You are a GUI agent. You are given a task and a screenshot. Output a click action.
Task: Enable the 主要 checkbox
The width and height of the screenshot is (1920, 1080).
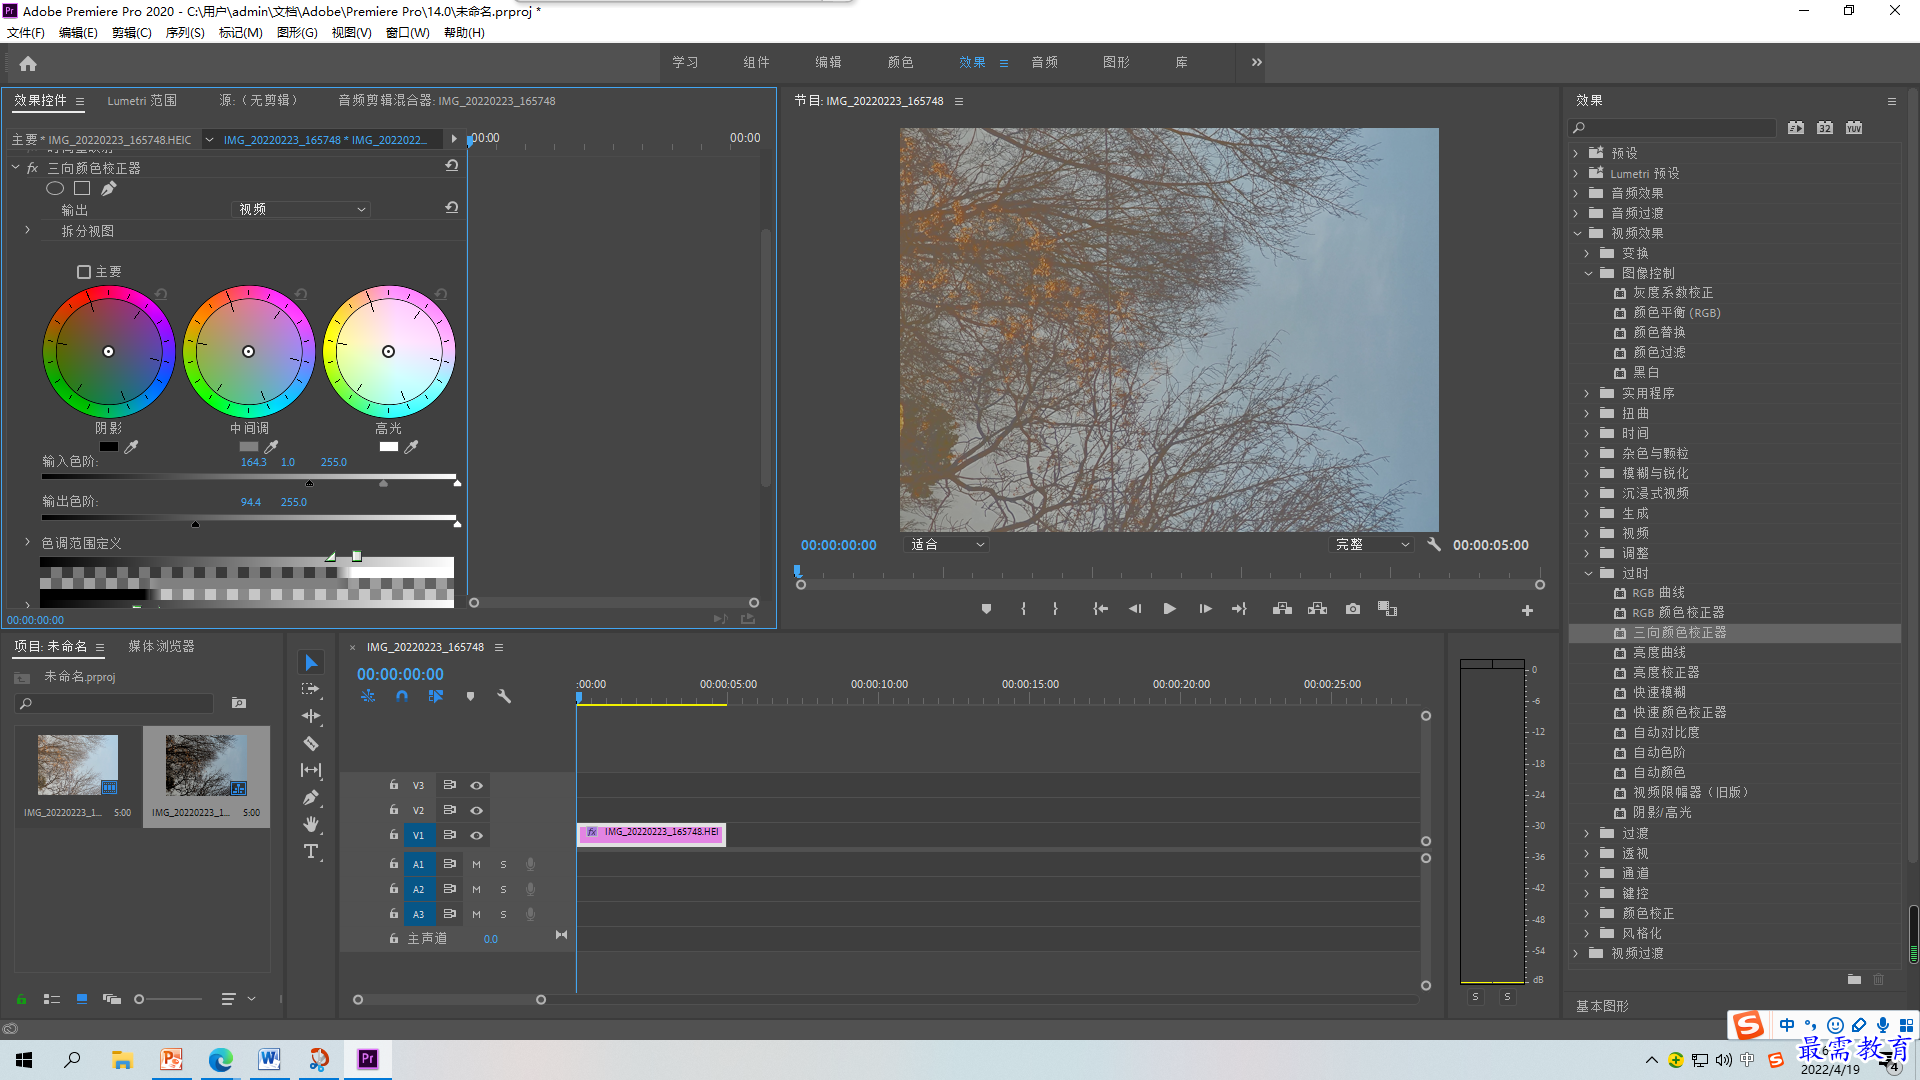click(x=84, y=272)
